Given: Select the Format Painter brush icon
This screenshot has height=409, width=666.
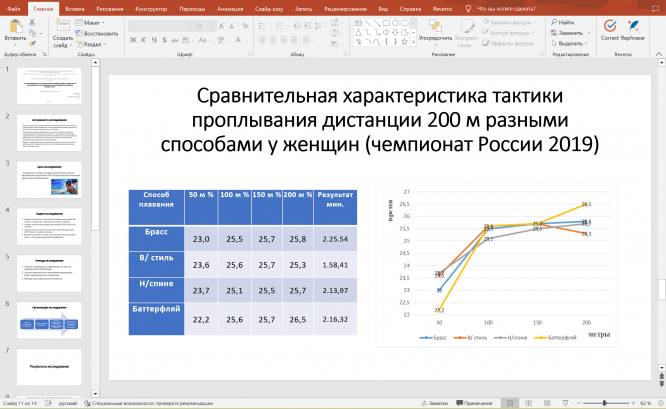Looking at the screenshot, I should pyautogui.click(x=32, y=43).
